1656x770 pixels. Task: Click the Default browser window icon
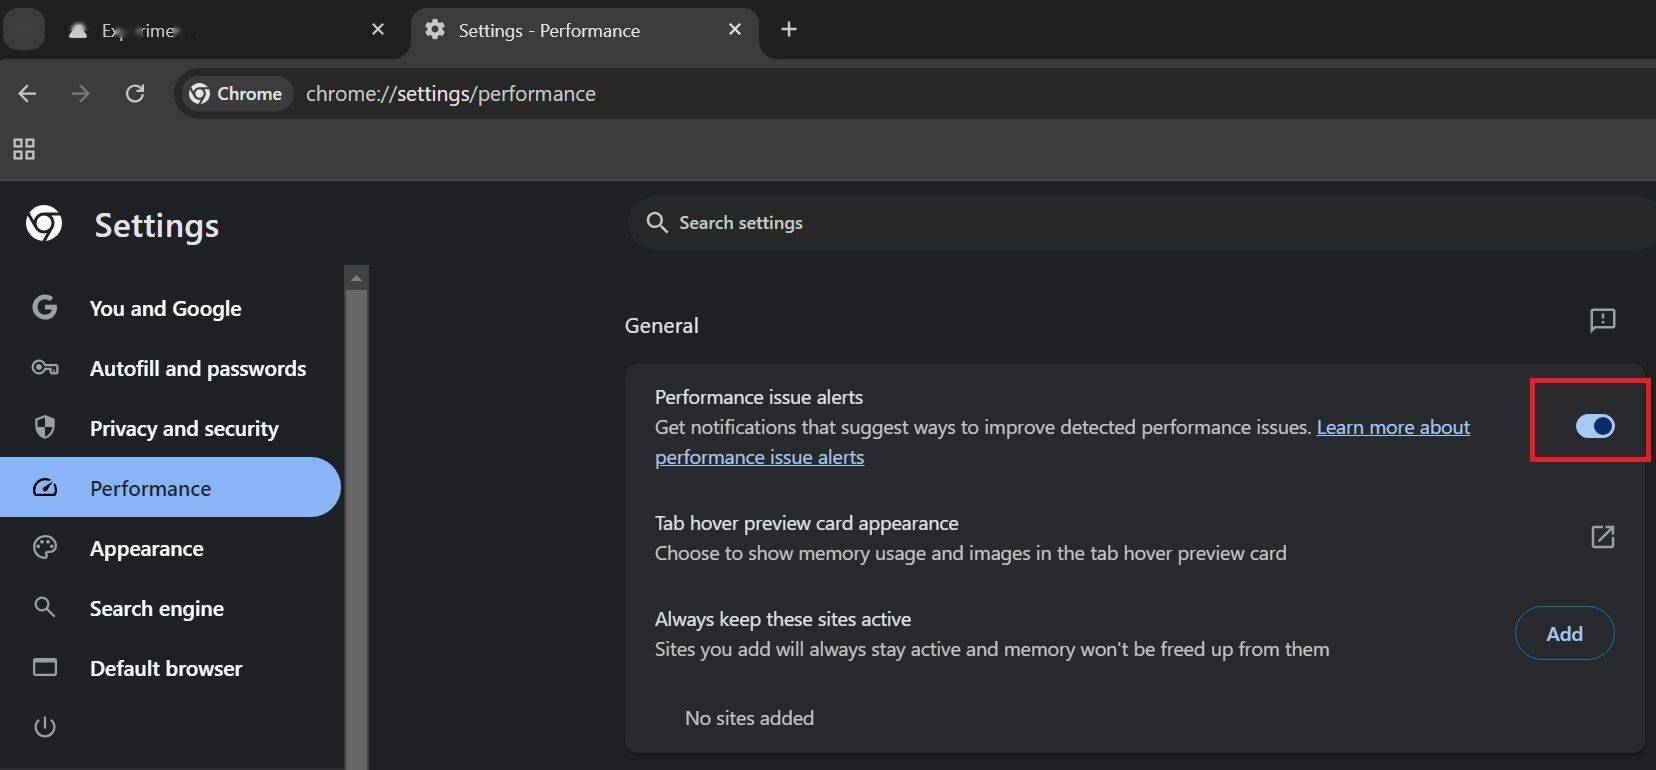[x=44, y=667]
